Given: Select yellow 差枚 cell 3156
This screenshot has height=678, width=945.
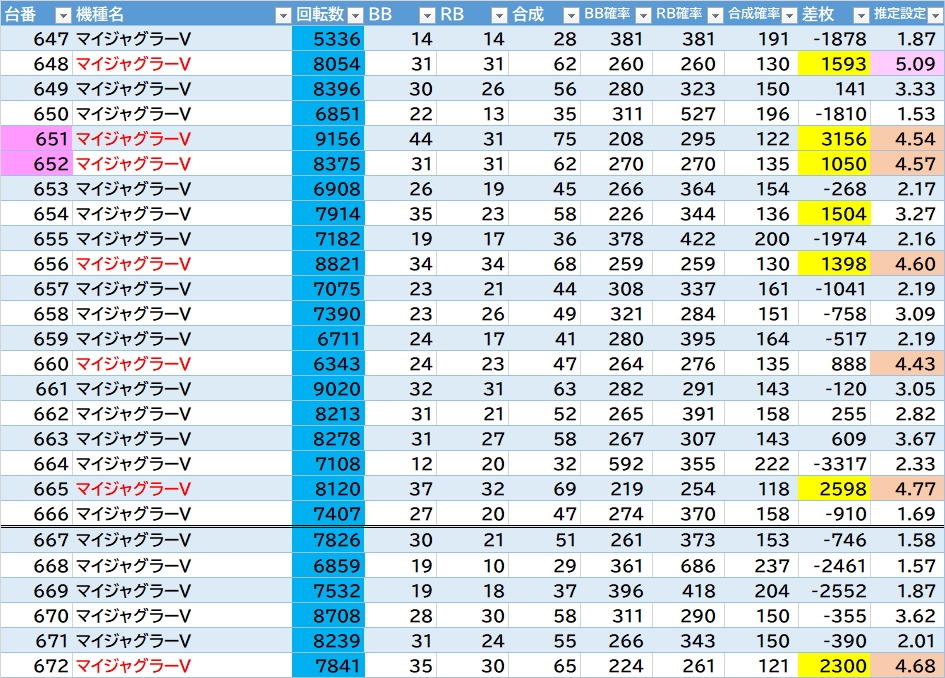Looking at the screenshot, I should point(834,139).
